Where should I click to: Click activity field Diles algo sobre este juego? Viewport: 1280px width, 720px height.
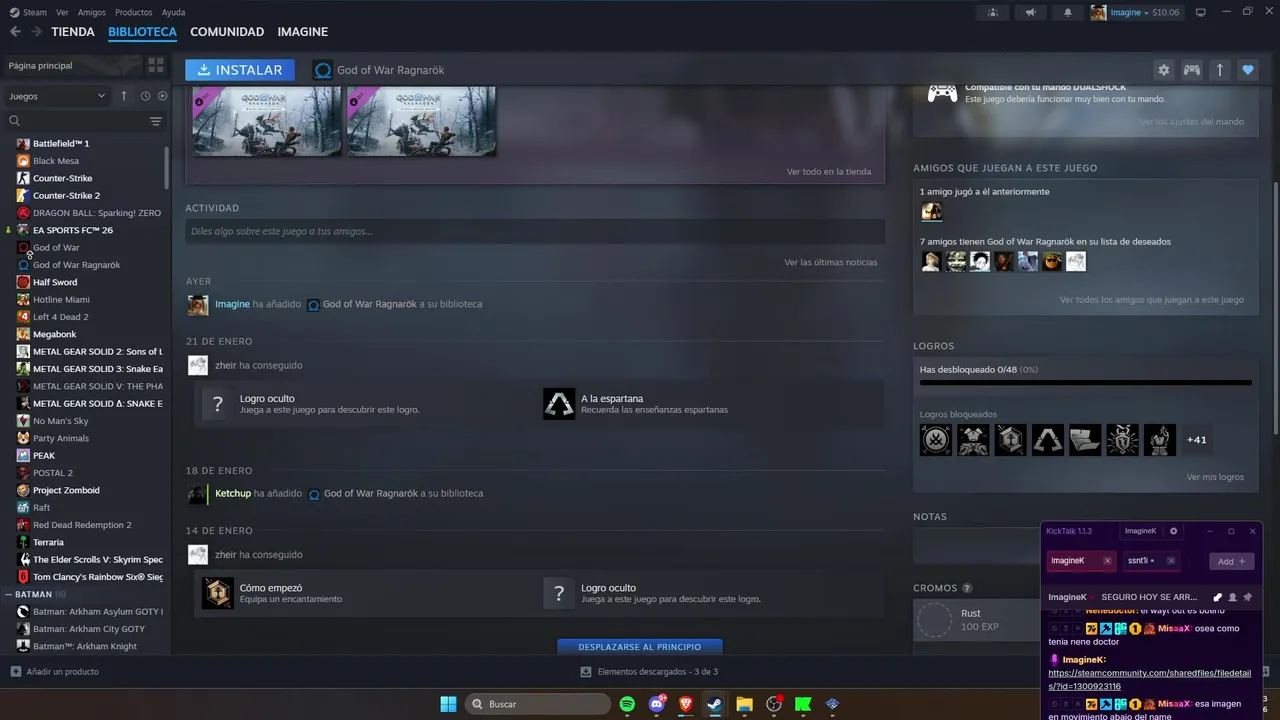(x=535, y=231)
